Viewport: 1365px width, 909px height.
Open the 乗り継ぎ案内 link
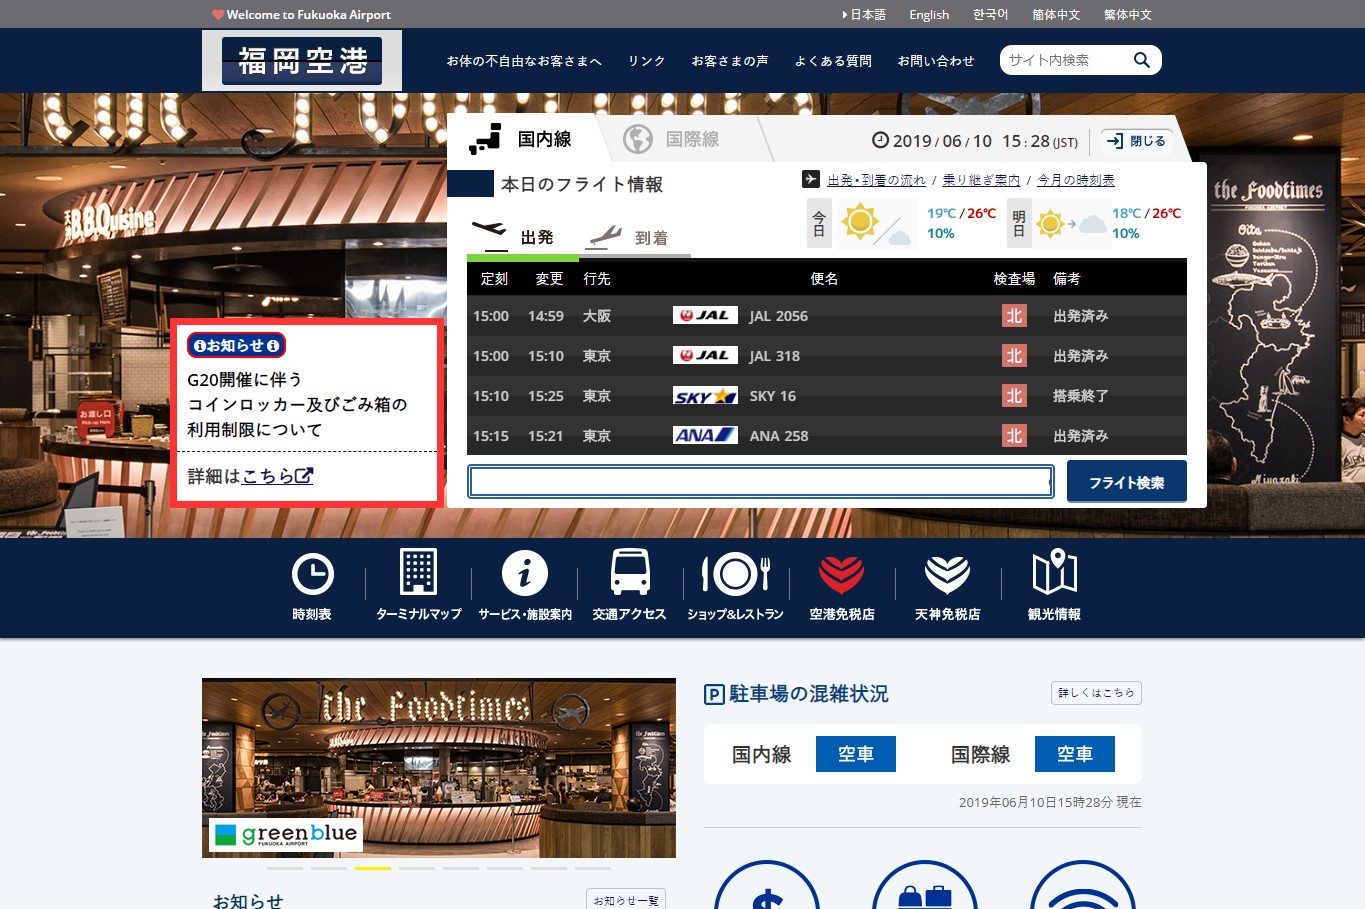[x=981, y=180]
